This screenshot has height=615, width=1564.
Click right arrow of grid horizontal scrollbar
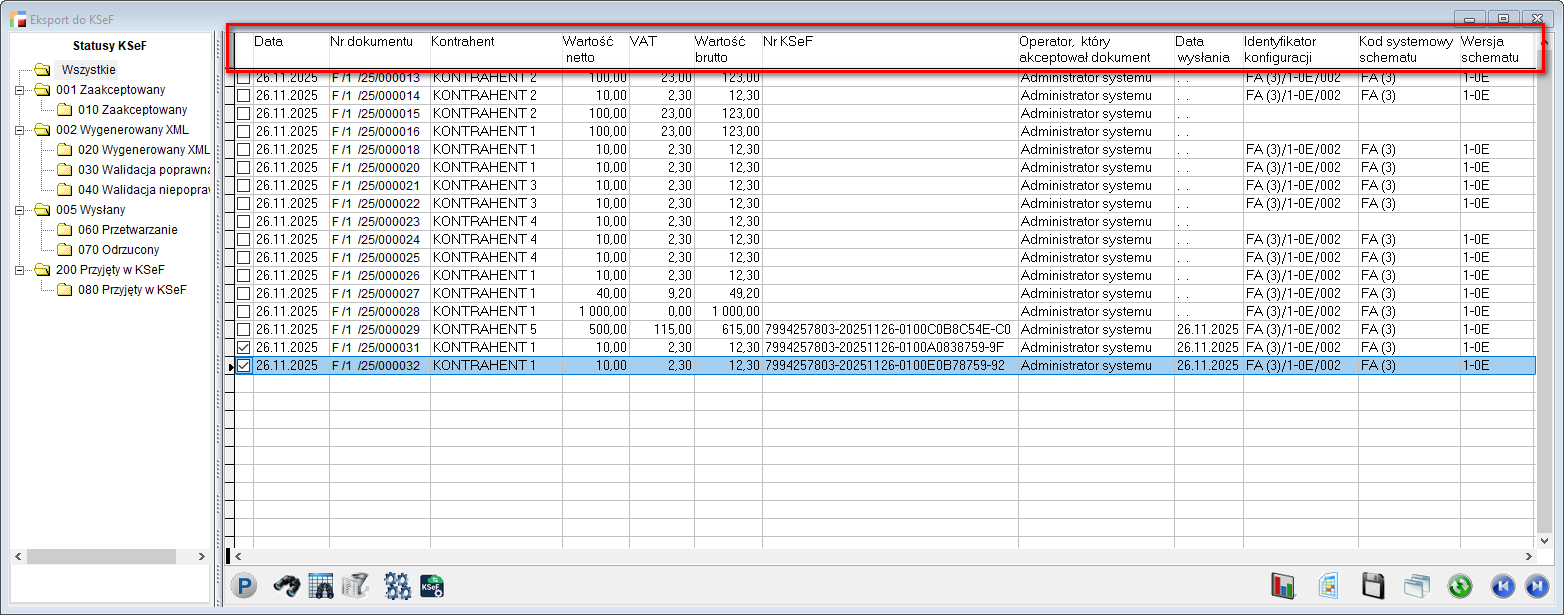click(1527, 555)
